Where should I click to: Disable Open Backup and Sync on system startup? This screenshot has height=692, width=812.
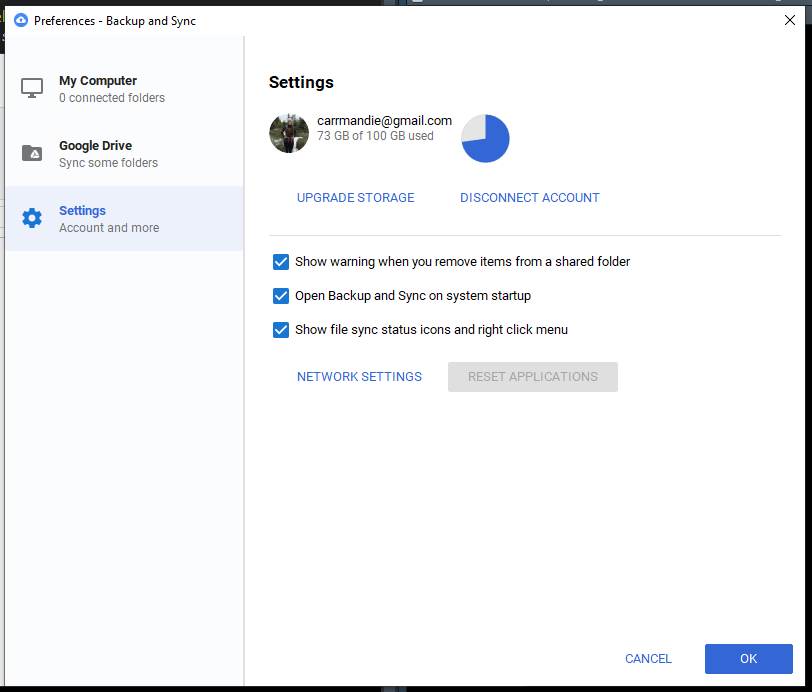[281, 296]
